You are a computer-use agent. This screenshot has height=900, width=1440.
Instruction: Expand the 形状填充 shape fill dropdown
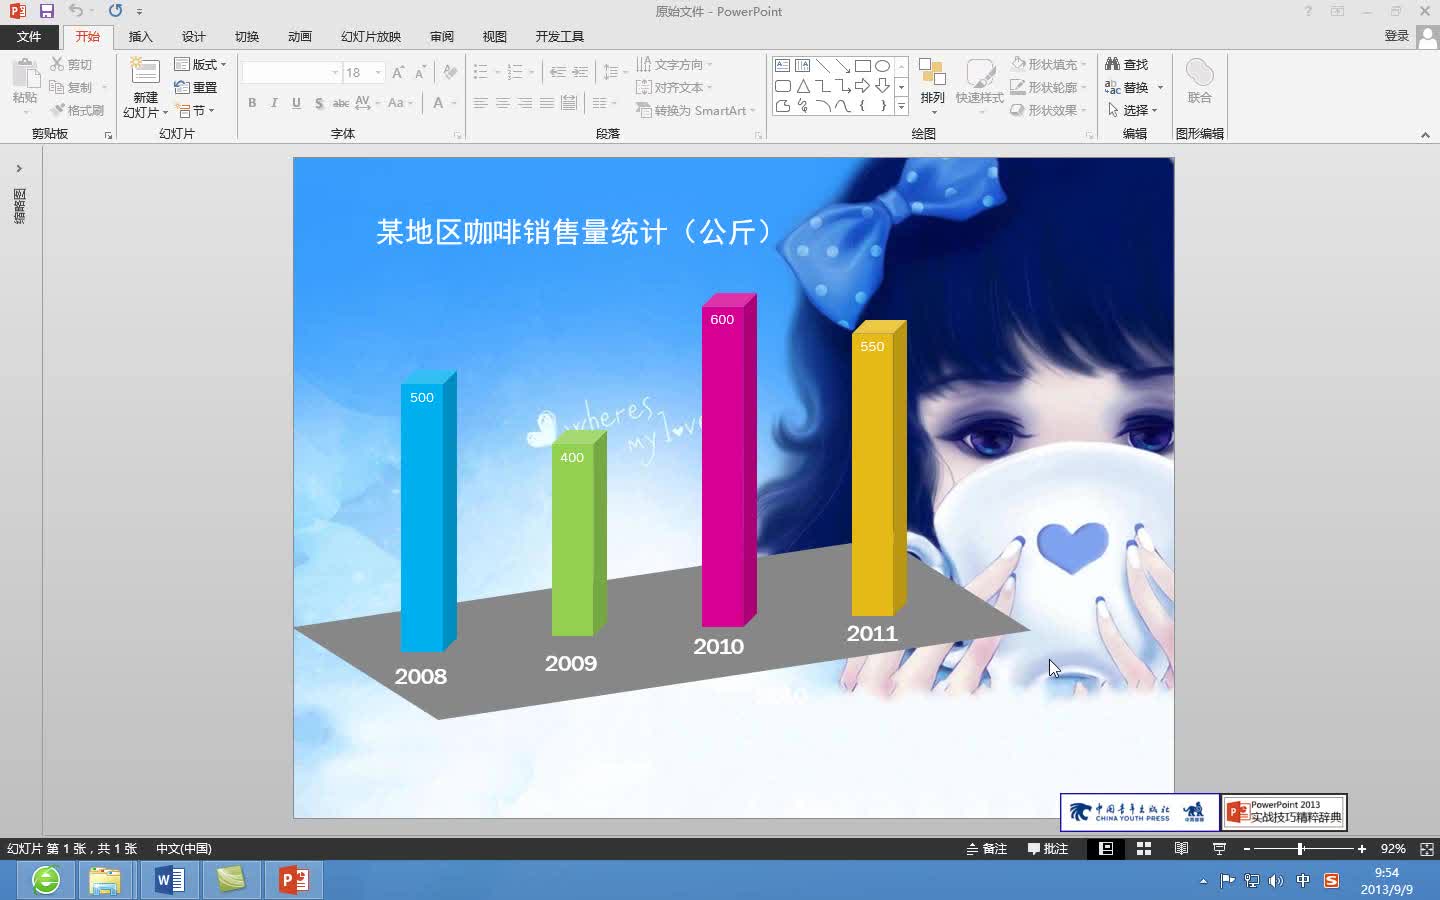1083,63
